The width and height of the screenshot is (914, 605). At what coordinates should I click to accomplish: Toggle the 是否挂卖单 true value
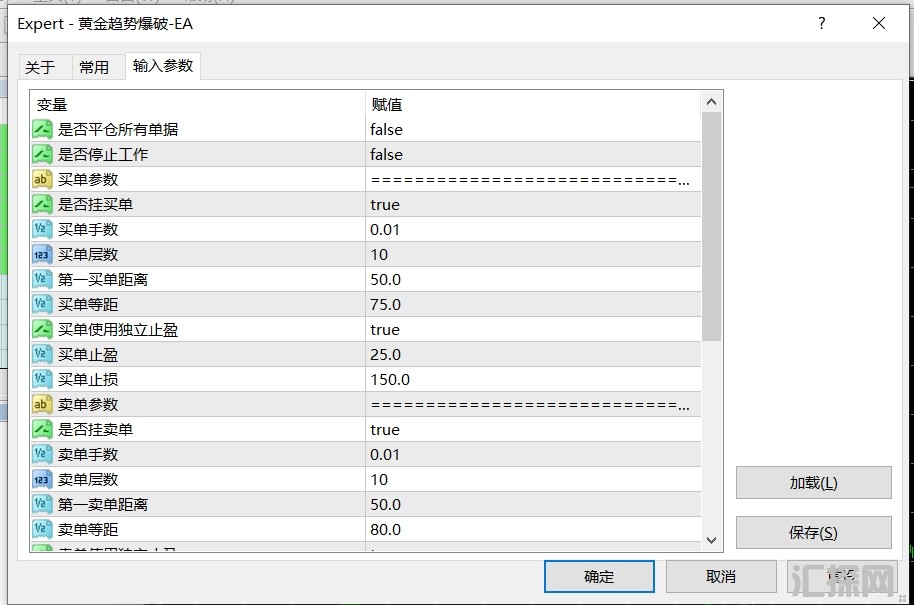(385, 429)
